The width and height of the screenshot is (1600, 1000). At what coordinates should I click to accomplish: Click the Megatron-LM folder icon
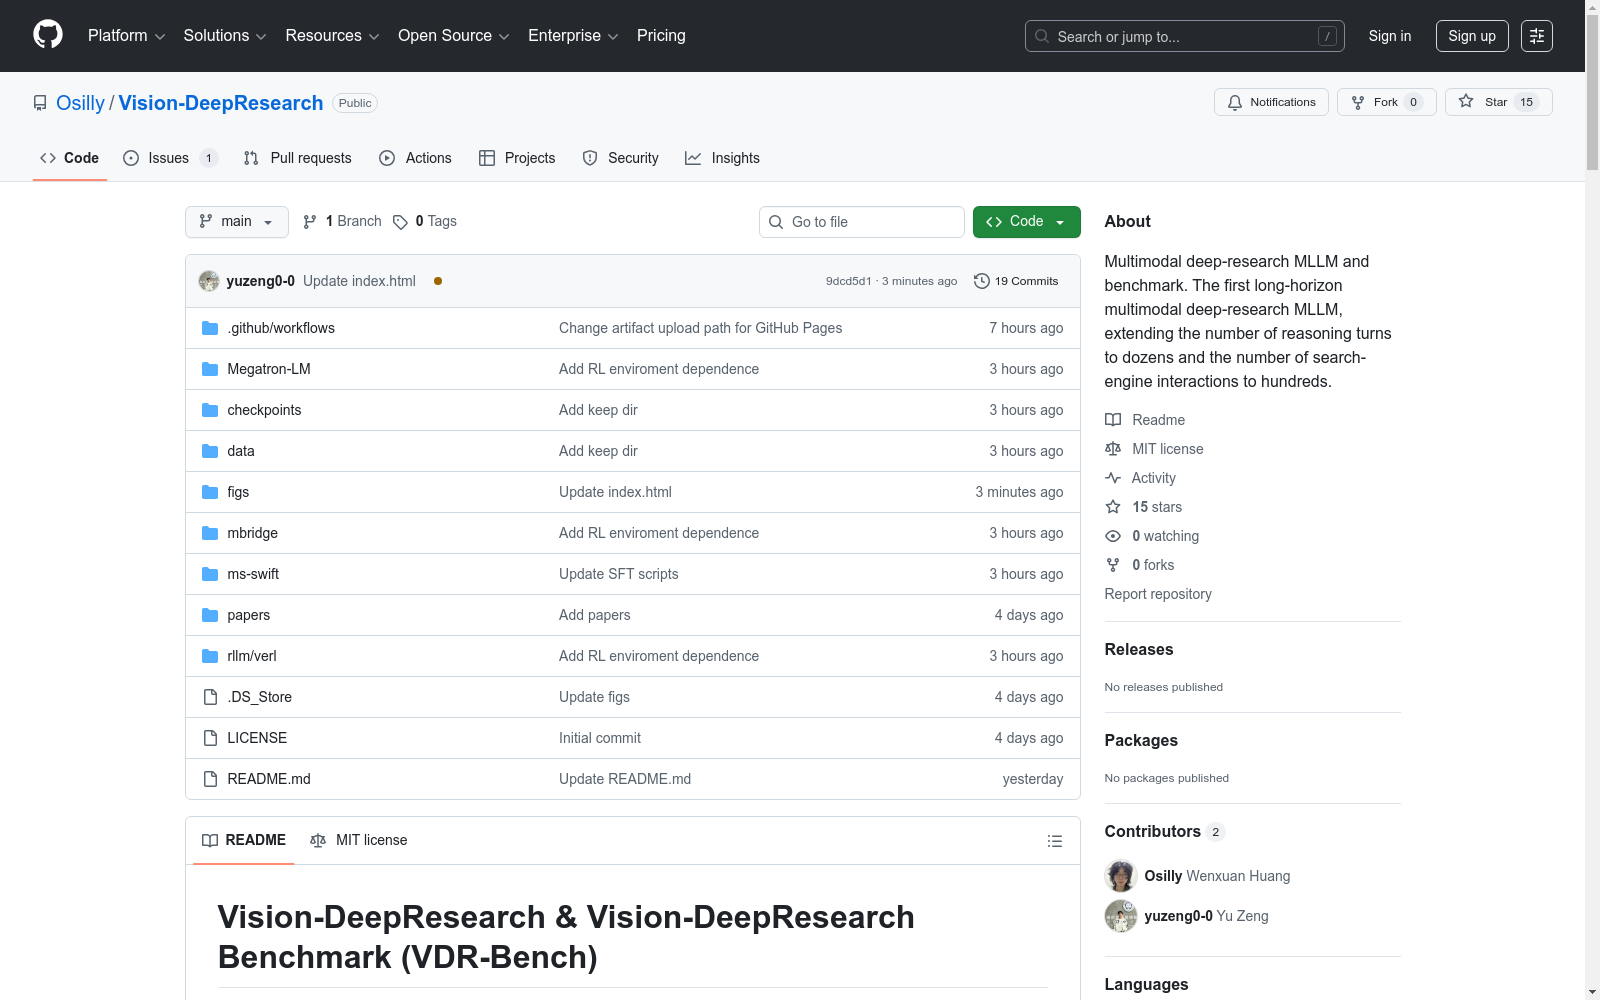[x=210, y=369]
